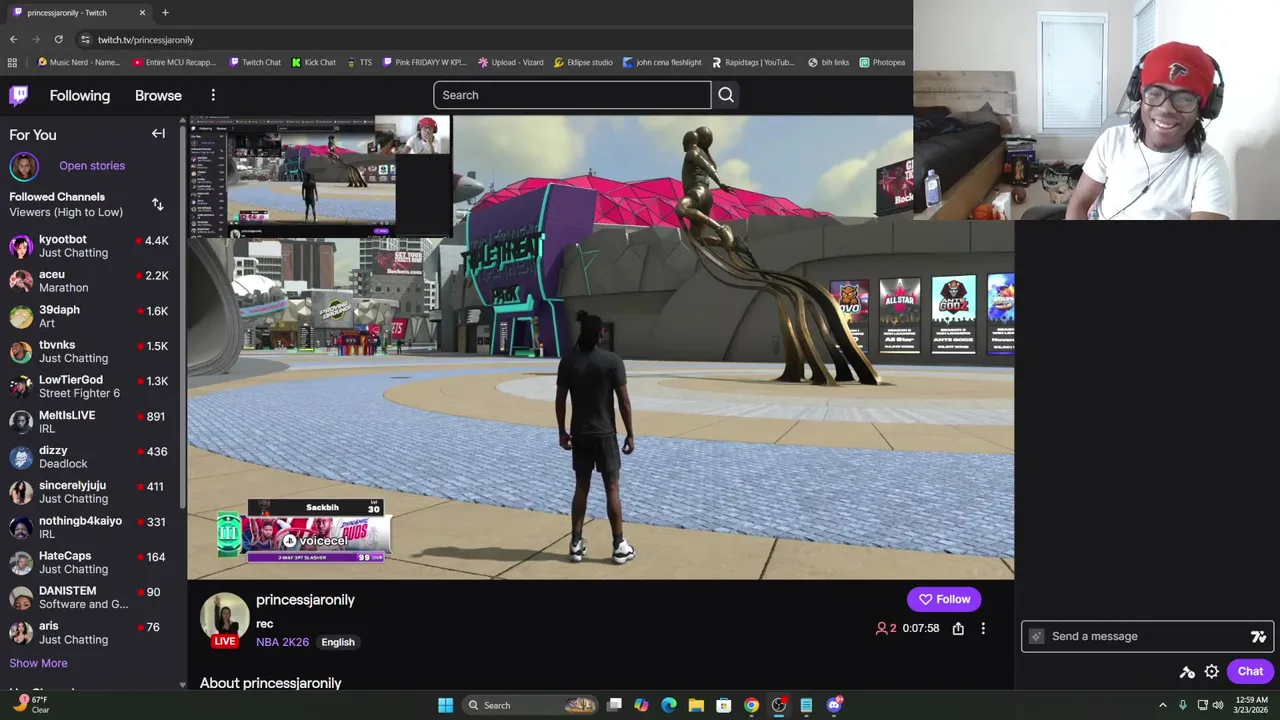The height and width of the screenshot is (720, 1280).
Task: Open the Kick Chat bookmark
Action: 313,62
